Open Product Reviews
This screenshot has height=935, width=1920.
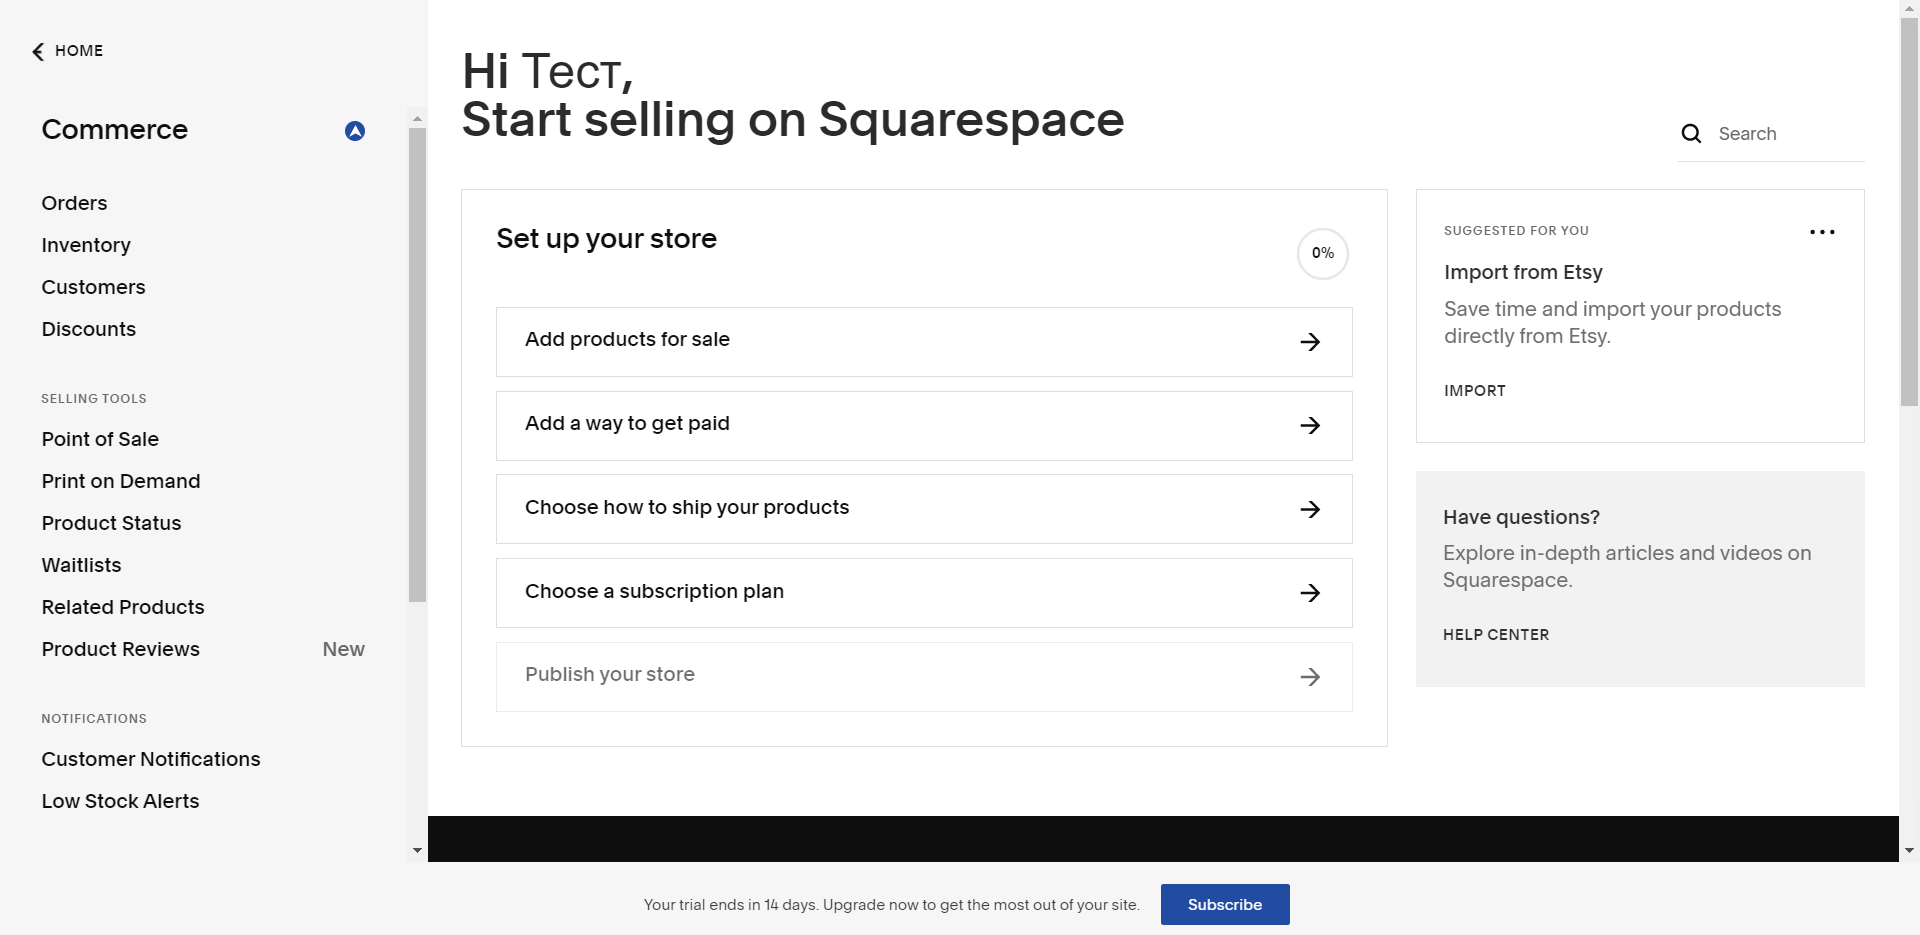pyautogui.click(x=121, y=649)
